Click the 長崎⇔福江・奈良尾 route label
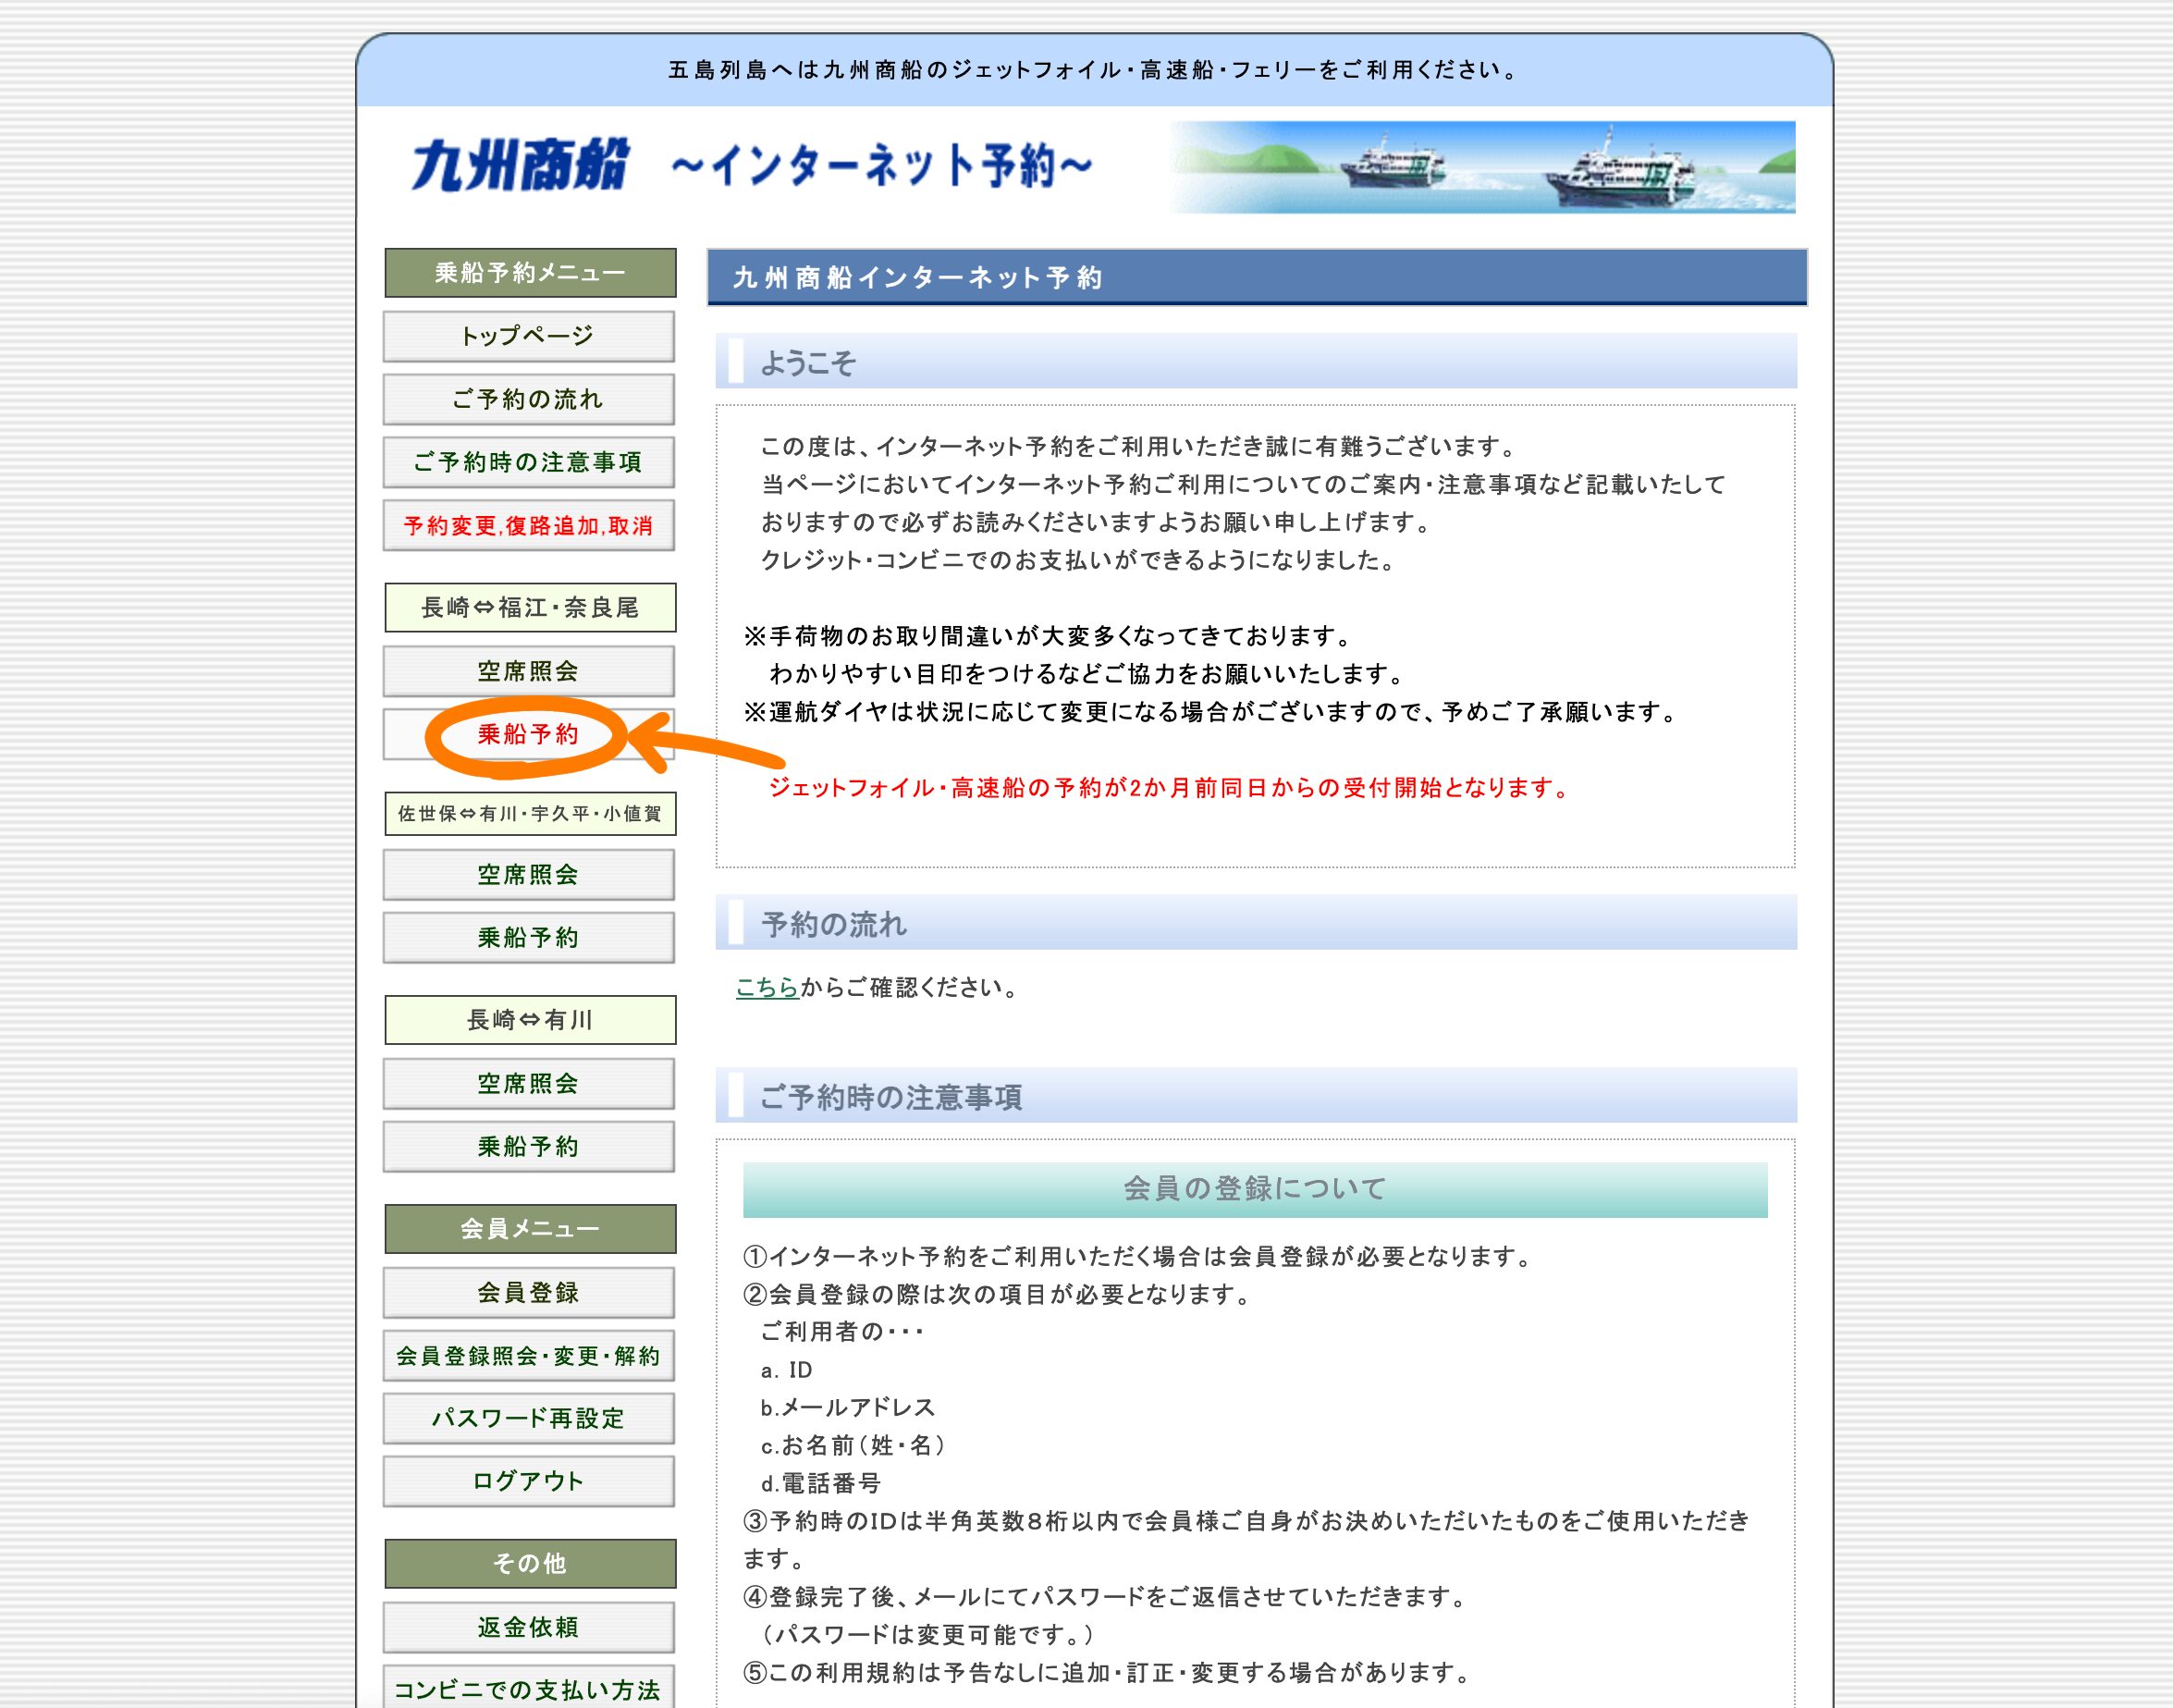 click(x=530, y=608)
